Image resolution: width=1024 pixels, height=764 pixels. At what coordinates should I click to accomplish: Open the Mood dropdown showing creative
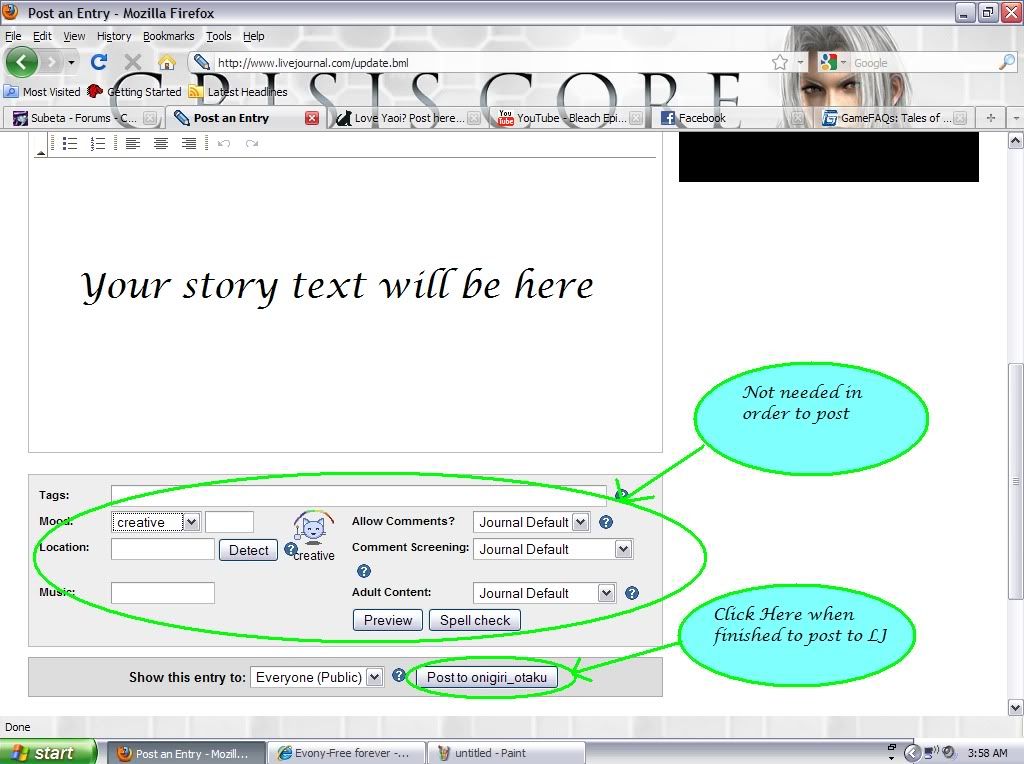tap(155, 522)
